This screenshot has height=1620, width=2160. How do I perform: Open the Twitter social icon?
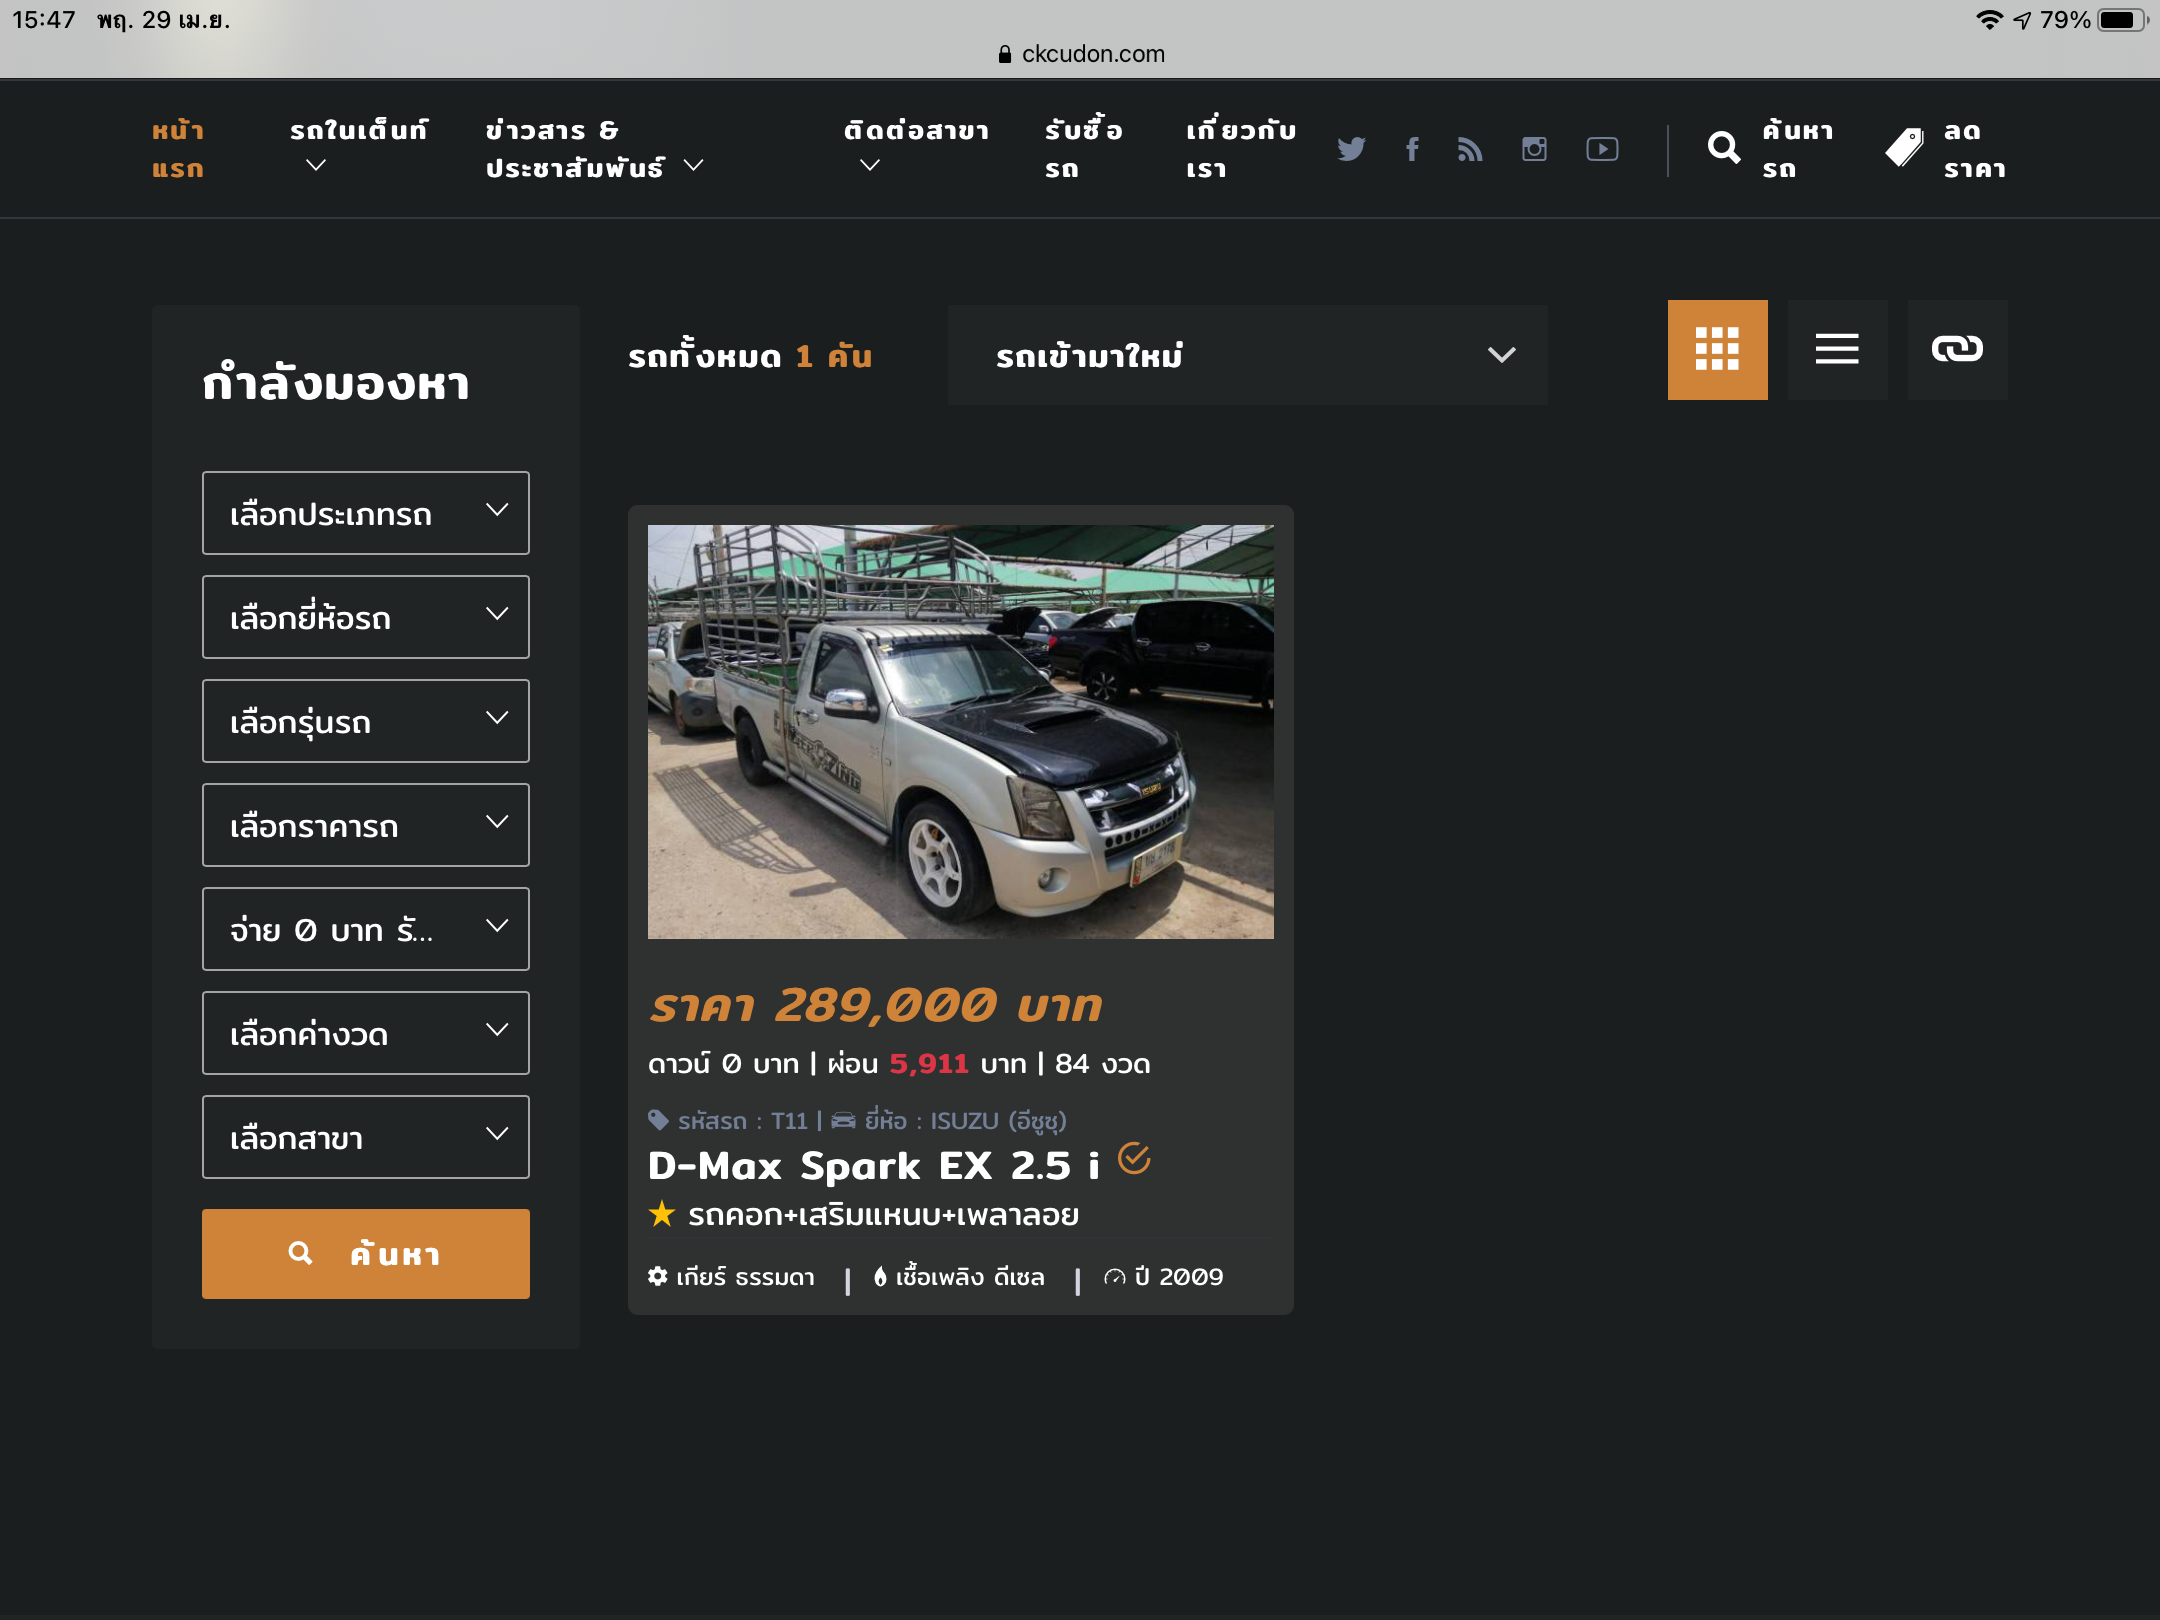pyautogui.click(x=1351, y=149)
